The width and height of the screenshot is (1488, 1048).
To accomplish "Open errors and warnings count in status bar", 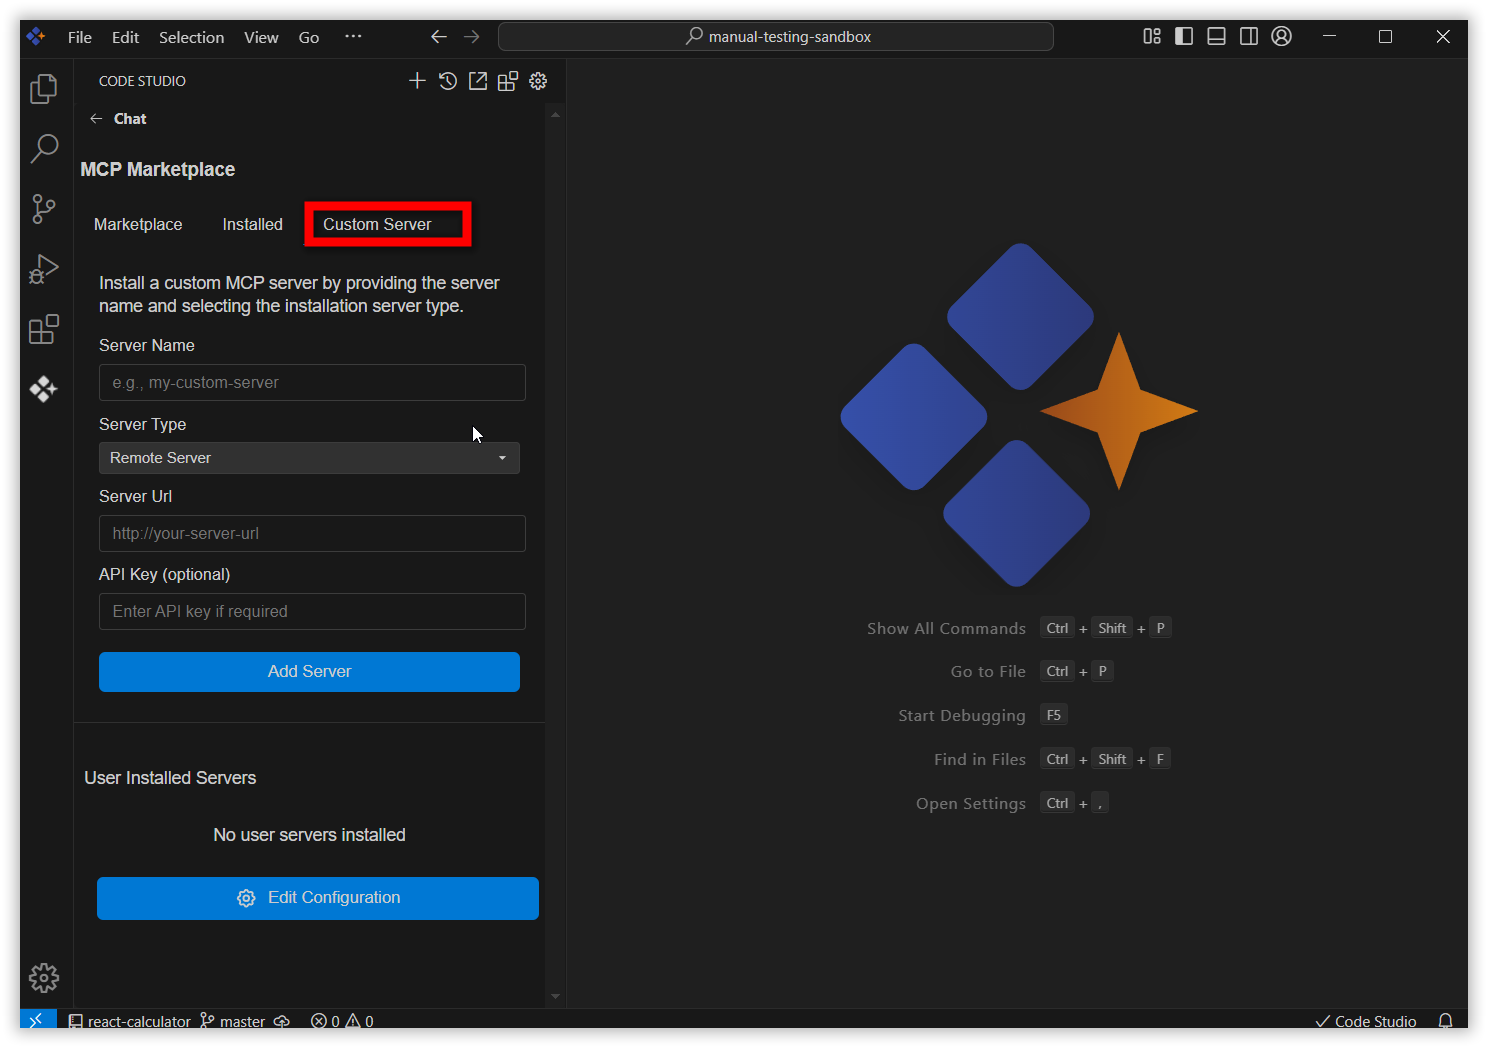I will [x=342, y=1021].
